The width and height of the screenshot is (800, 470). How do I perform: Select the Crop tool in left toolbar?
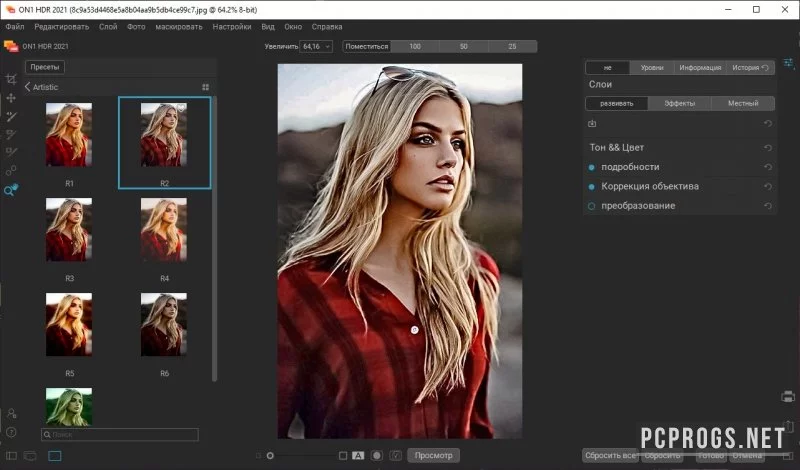11,79
